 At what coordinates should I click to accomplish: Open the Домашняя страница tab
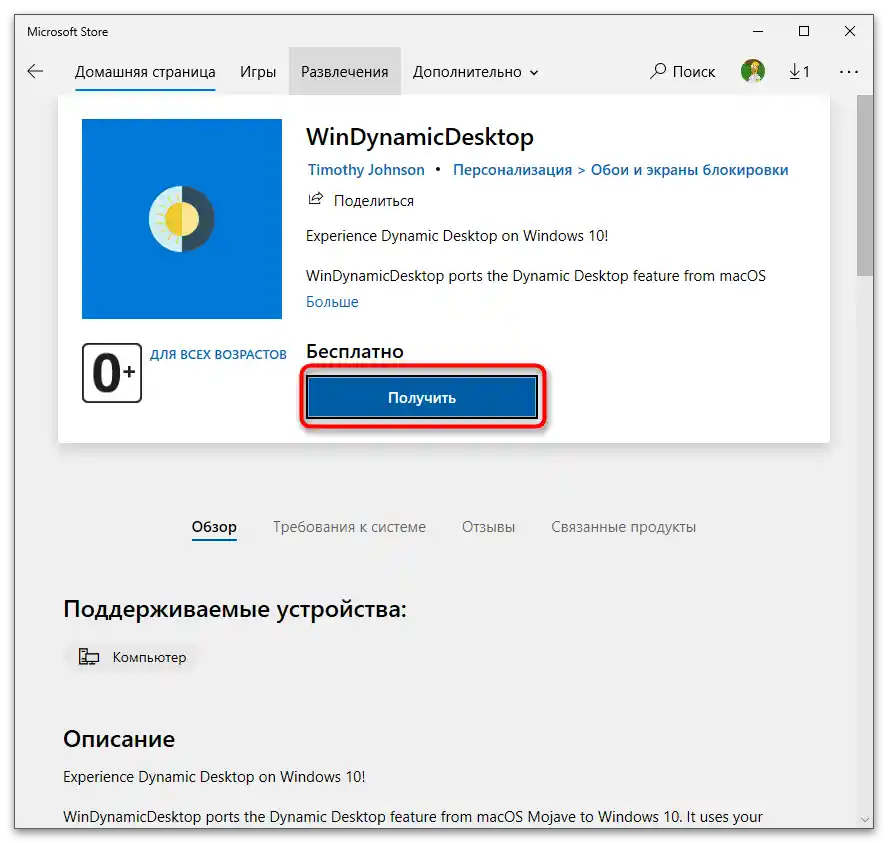pyautogui.click(x=145, y=72)
